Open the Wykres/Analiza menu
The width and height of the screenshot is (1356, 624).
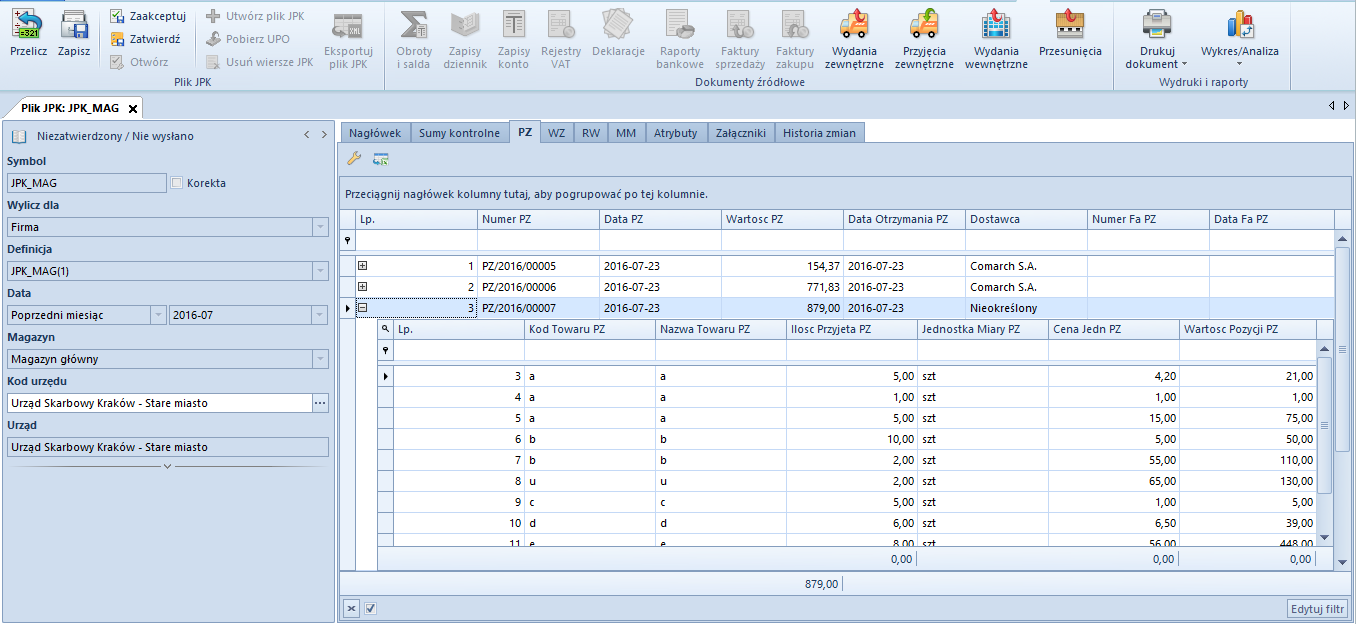(1240, 40)
